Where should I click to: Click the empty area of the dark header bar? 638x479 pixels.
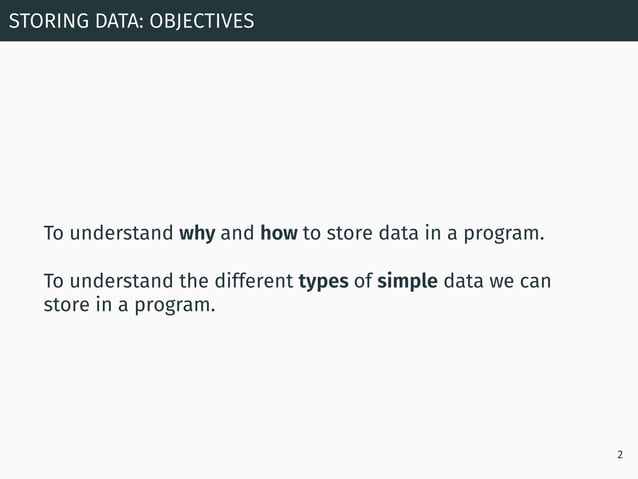(x=450, y=20)
